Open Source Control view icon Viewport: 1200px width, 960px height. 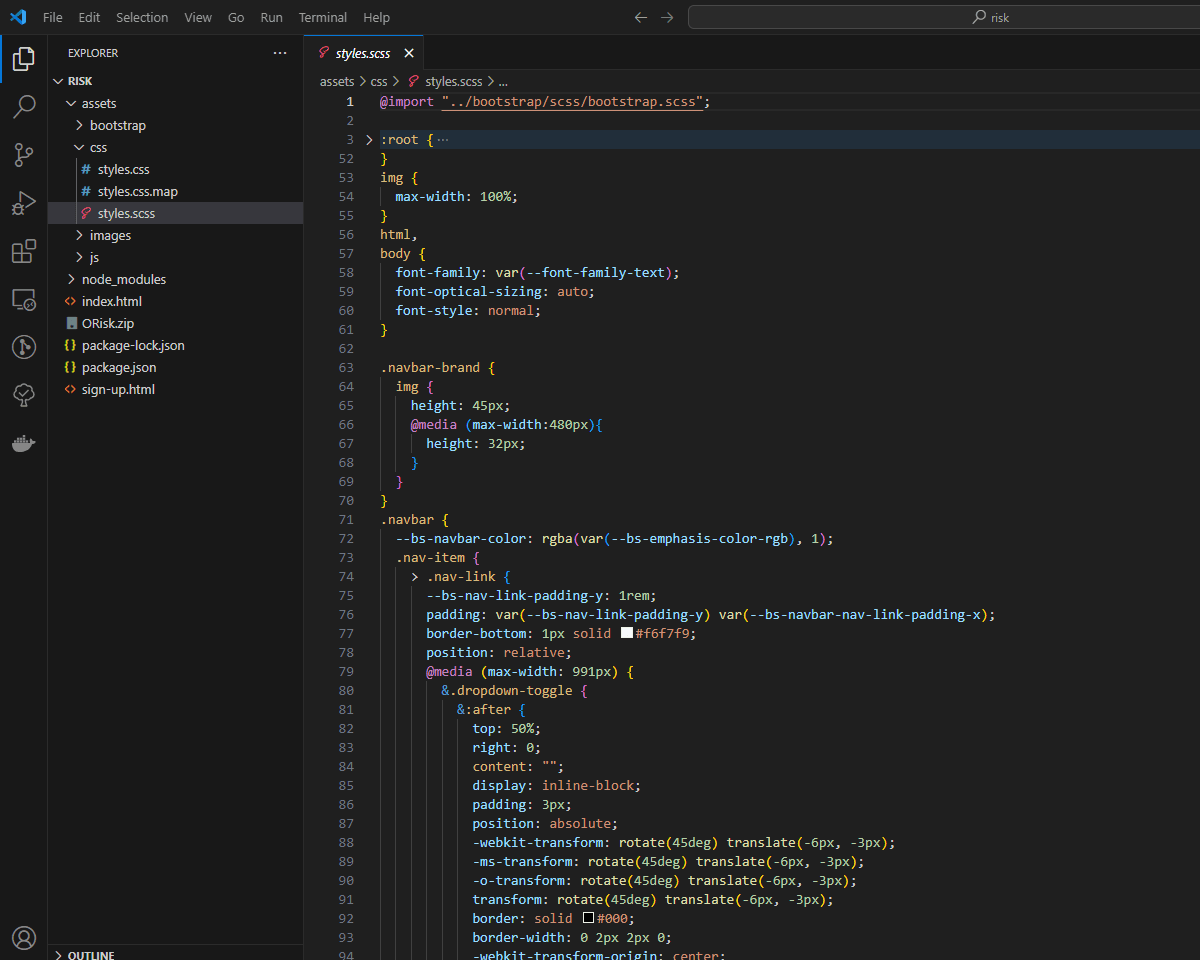tap(24, 155)
